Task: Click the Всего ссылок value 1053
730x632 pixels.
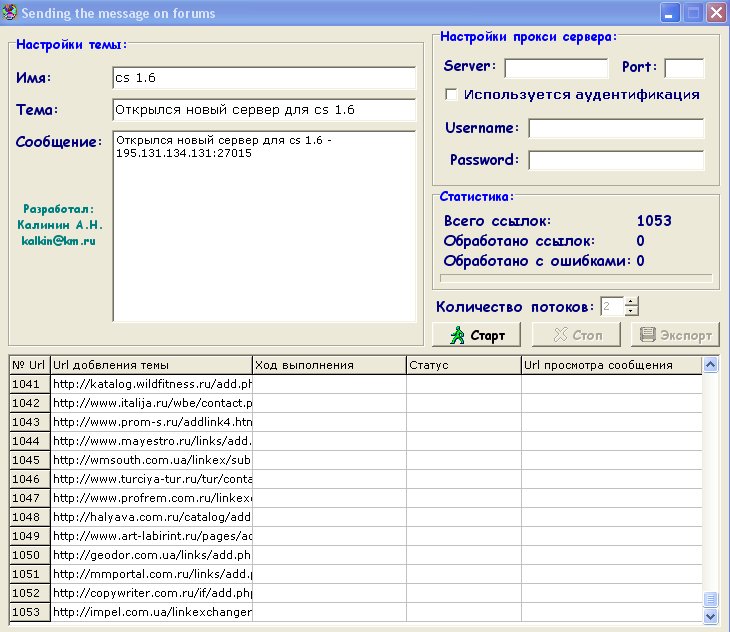Action: coord(654,221)
